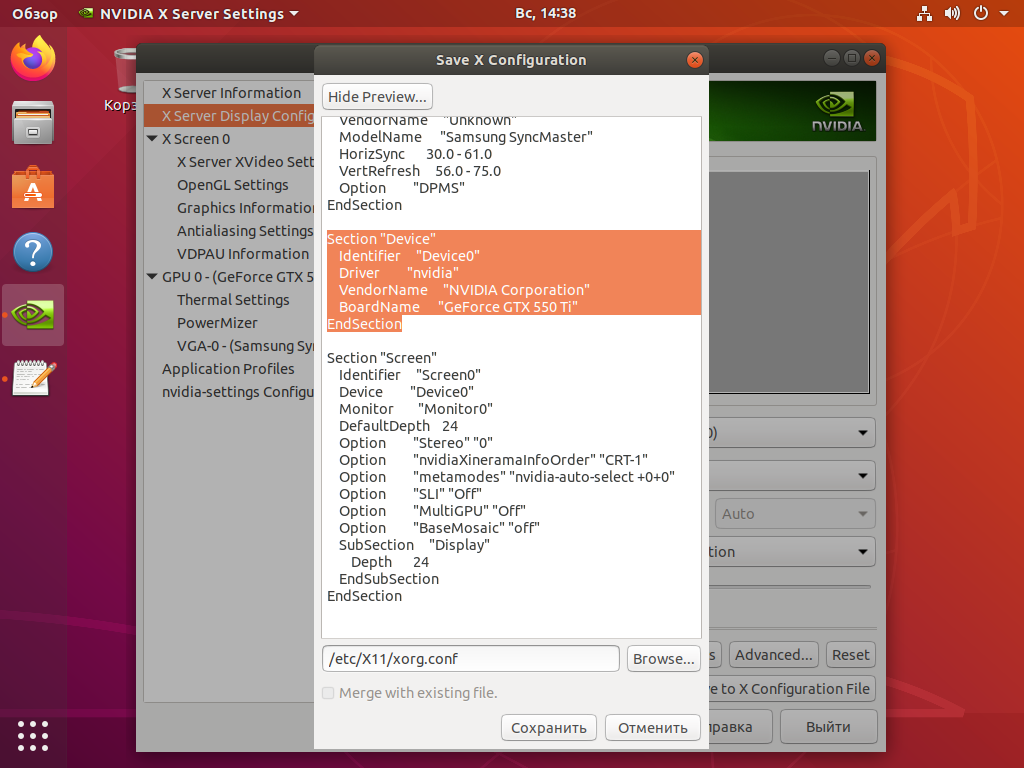Viewport: 1024px width, 768px height.
Task: Click the Section "Device" line in preview
Action: click(381, 239)
